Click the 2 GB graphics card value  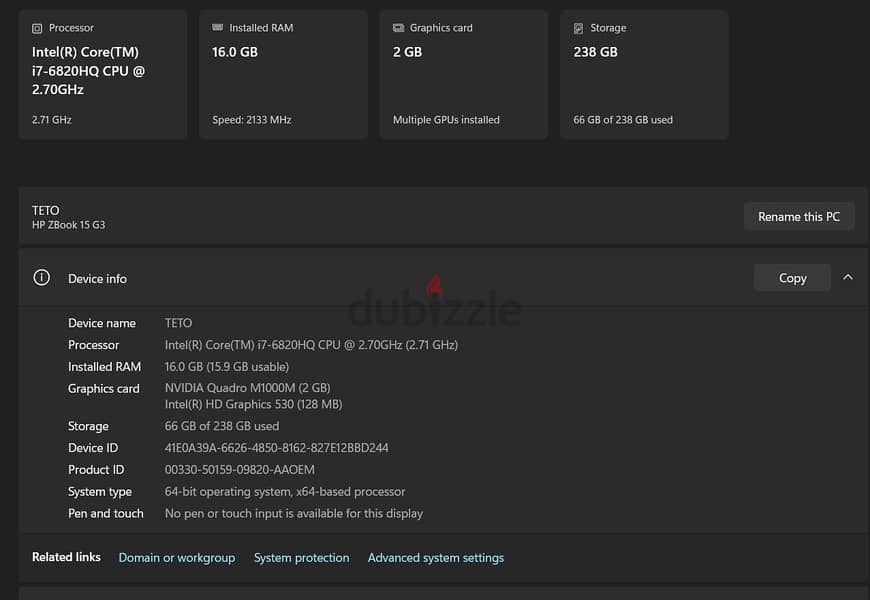[407, 52]
